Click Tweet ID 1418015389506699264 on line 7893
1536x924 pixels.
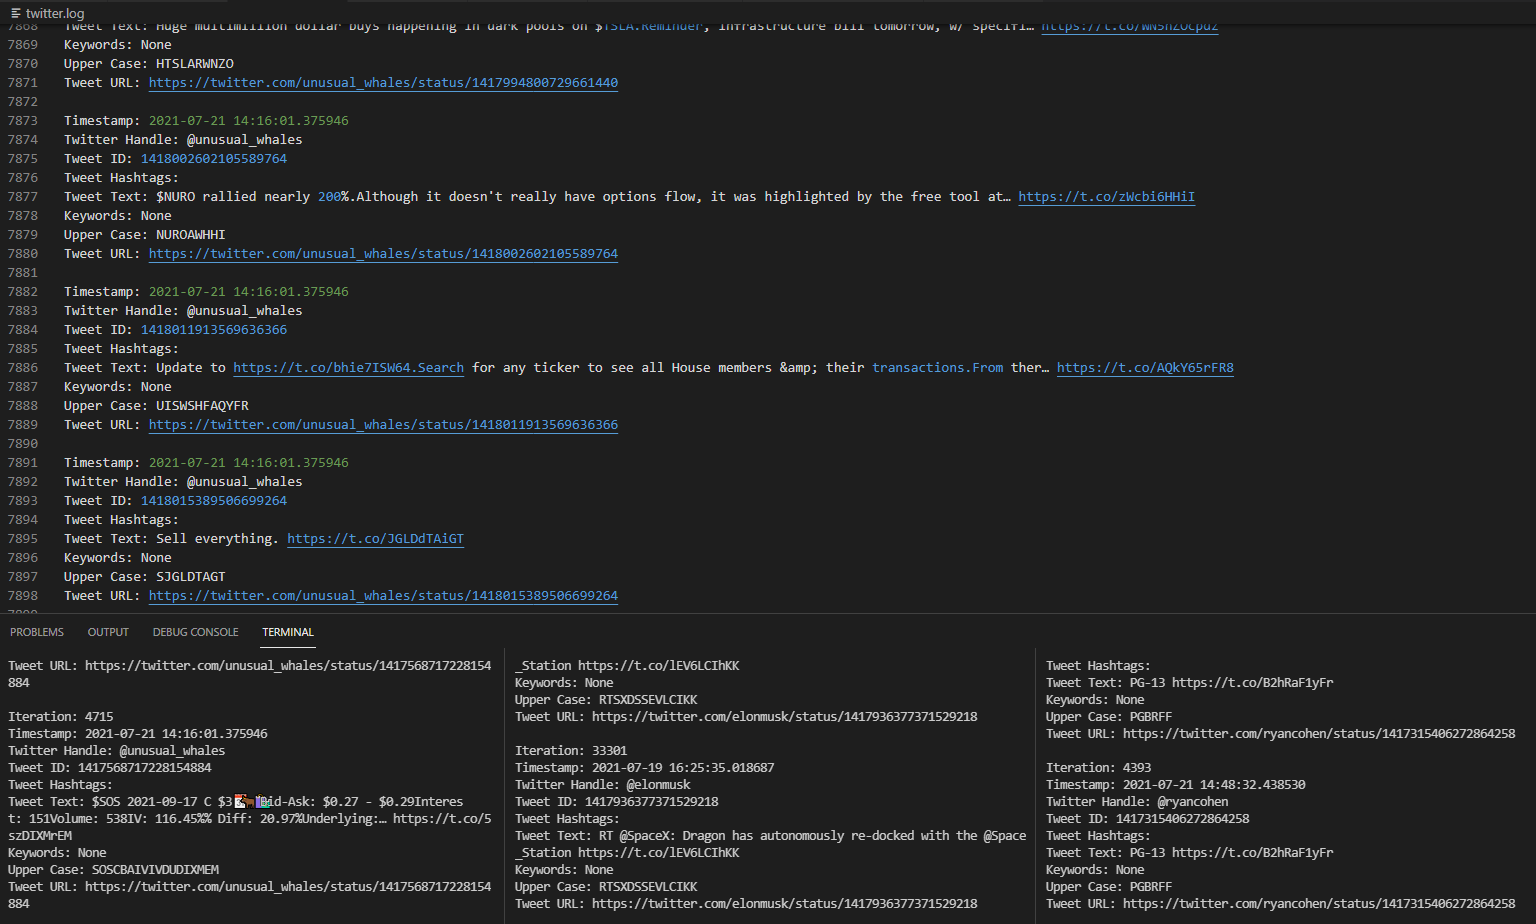(x=214, y=501)
